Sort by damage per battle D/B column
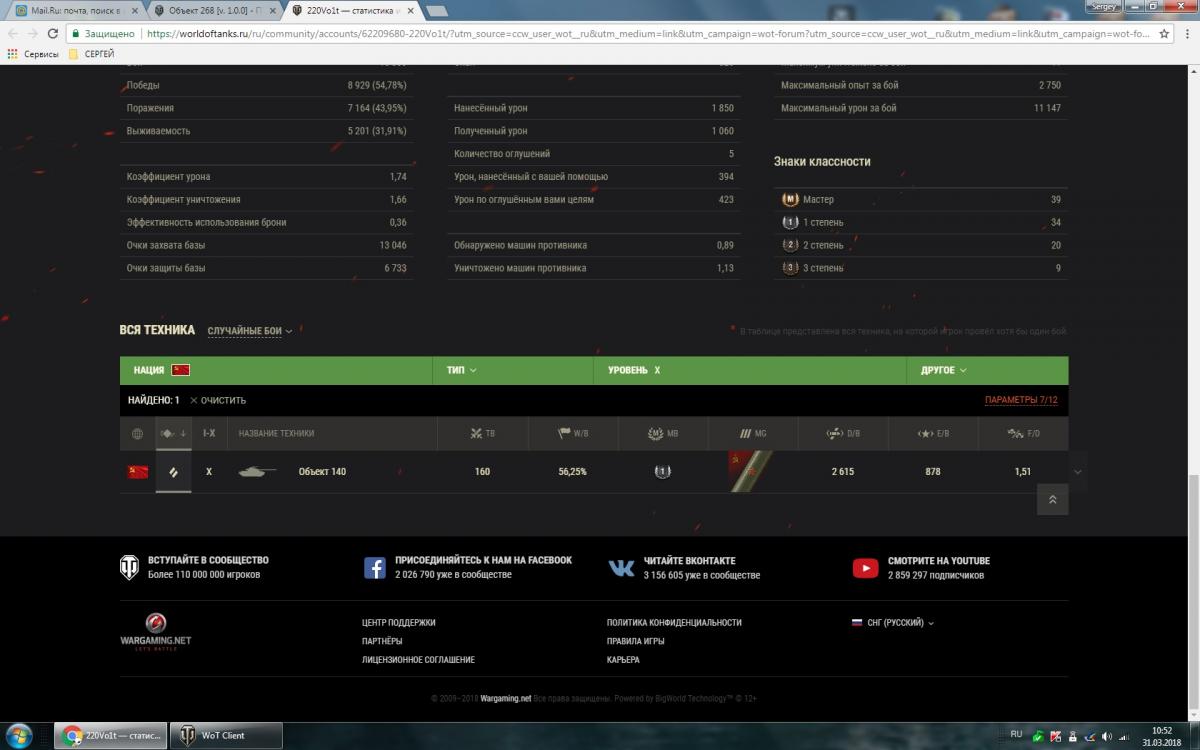Viewport: 1200px width, 750px height. (842, 433)
